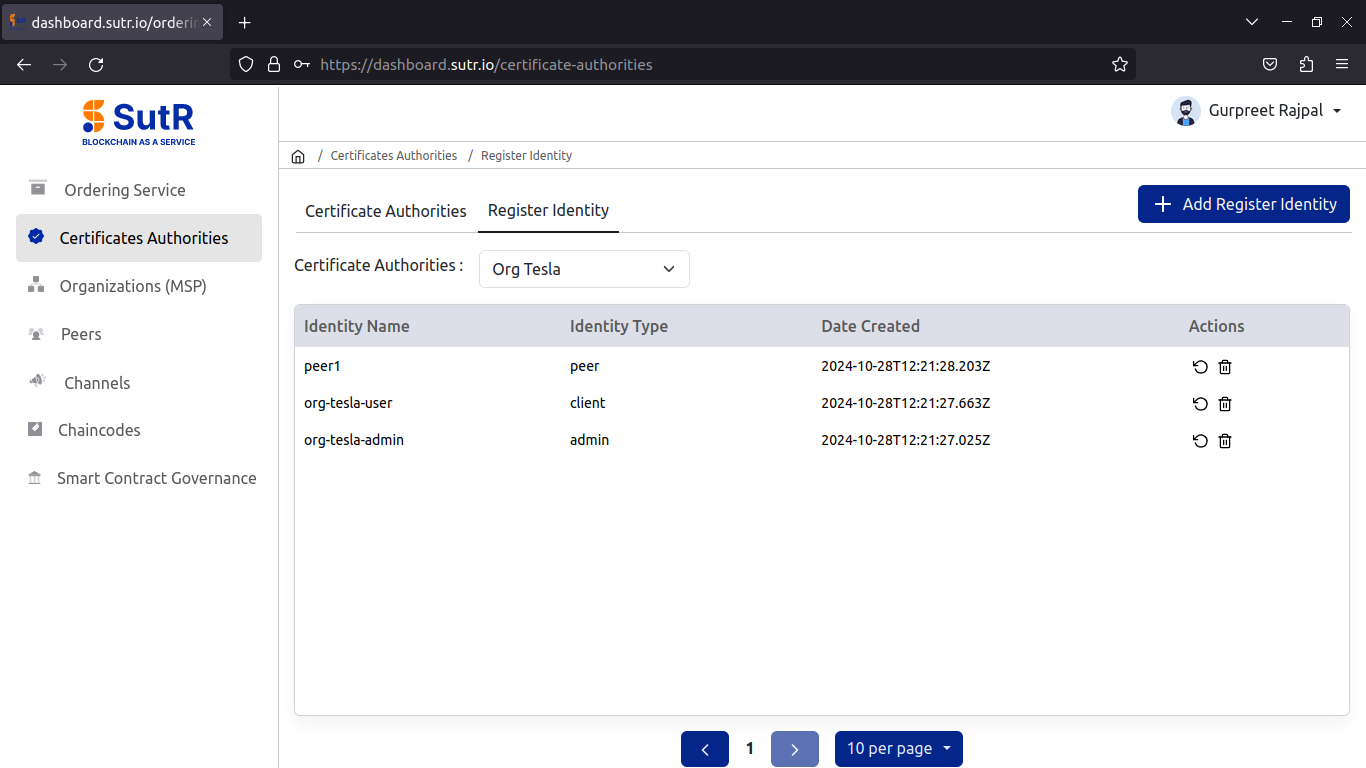This screenshot has height=768, width=1366.
Task: Click the Peers sidebar icon
Action: 37,334
